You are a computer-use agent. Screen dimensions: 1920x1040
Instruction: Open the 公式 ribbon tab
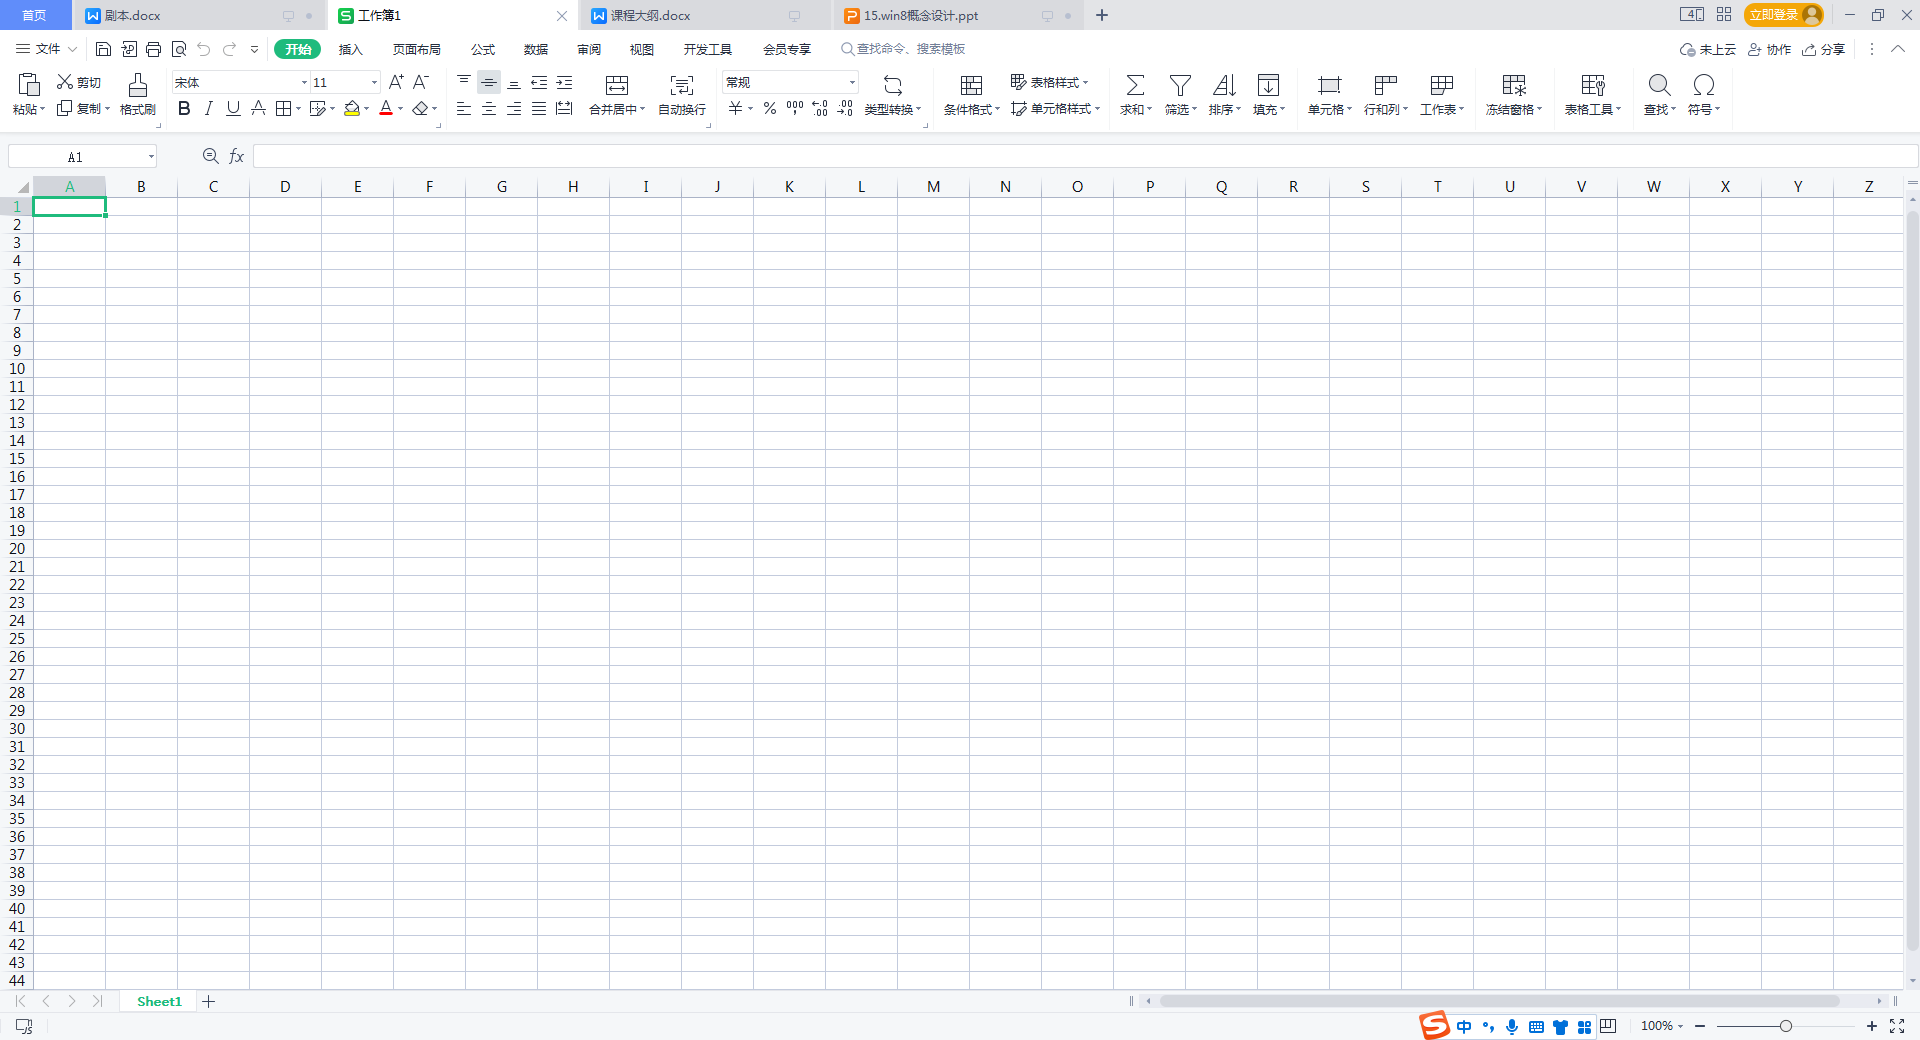[x=483, y=49]
